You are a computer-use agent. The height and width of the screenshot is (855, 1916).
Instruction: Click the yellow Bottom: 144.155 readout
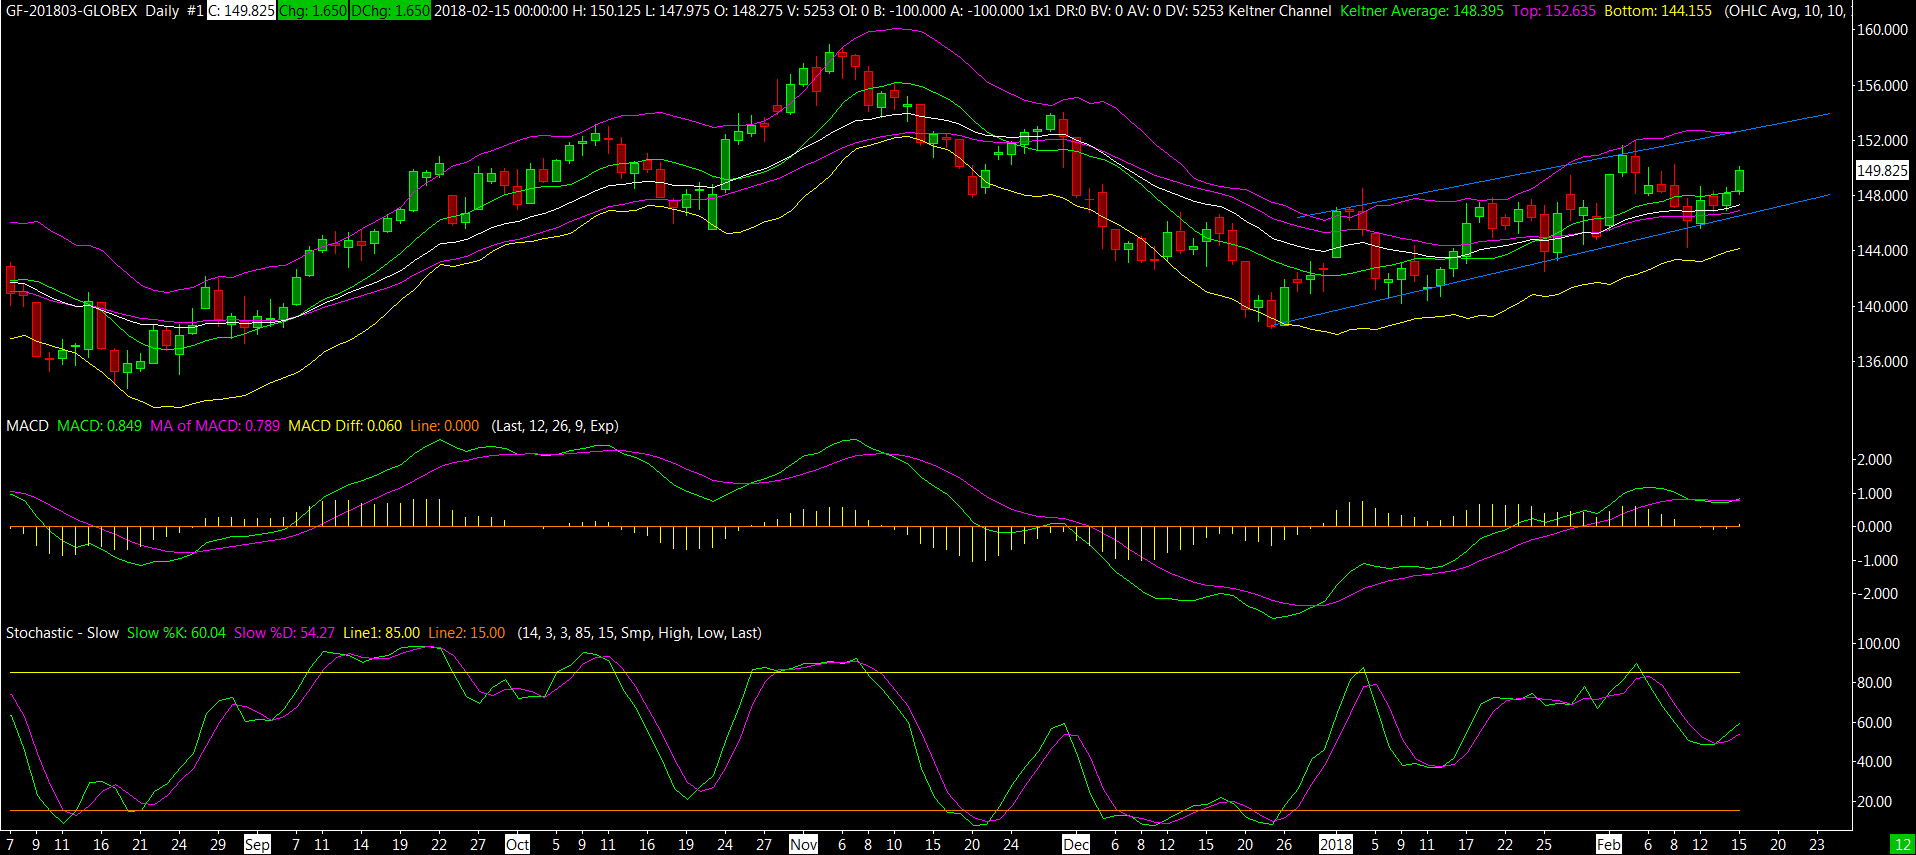click(x=1658, y=11)
